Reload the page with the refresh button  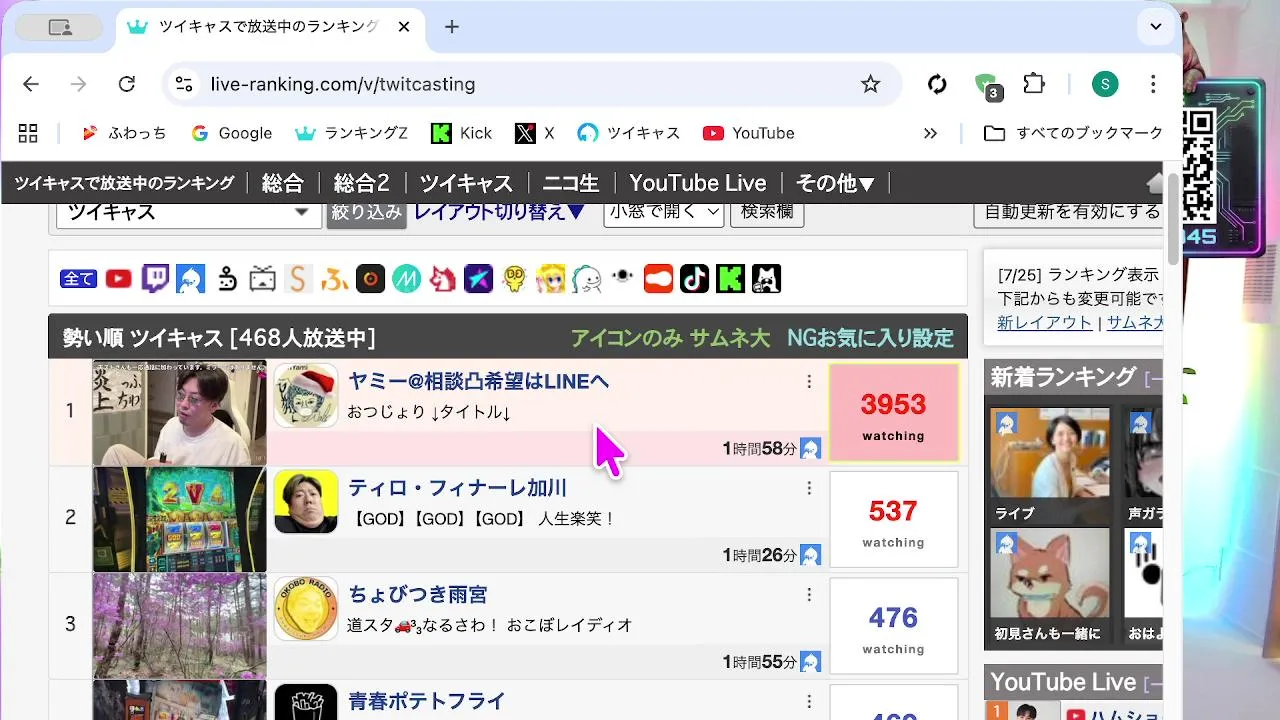tap(127, 84)
